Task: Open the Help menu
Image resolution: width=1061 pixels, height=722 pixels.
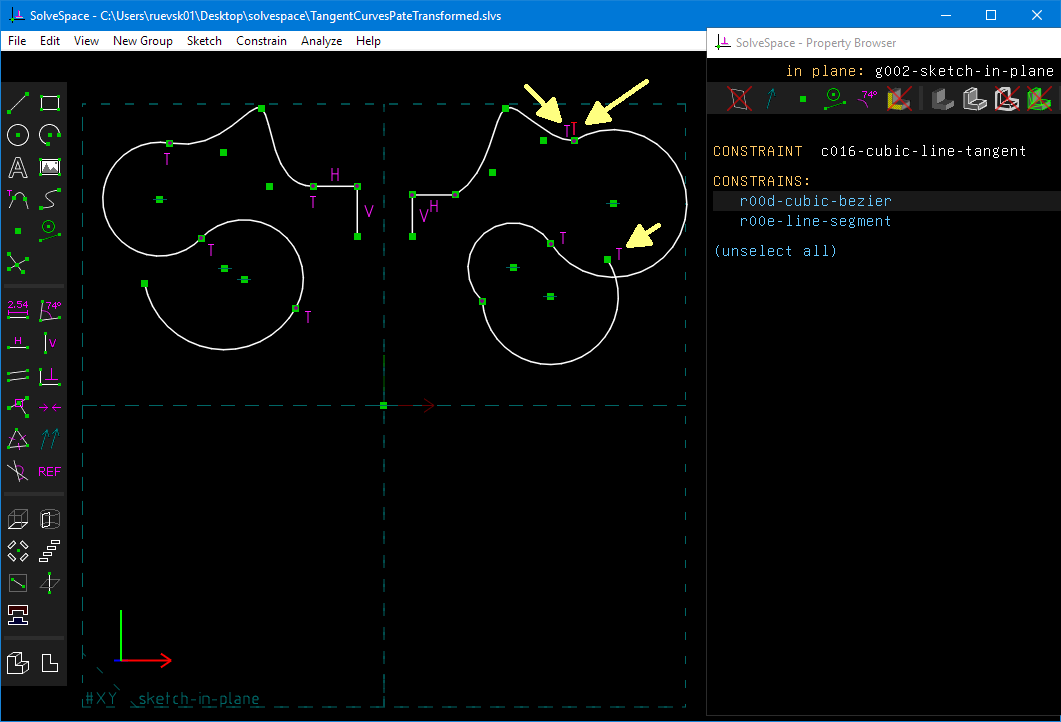Action: click(x=368, y=41)
